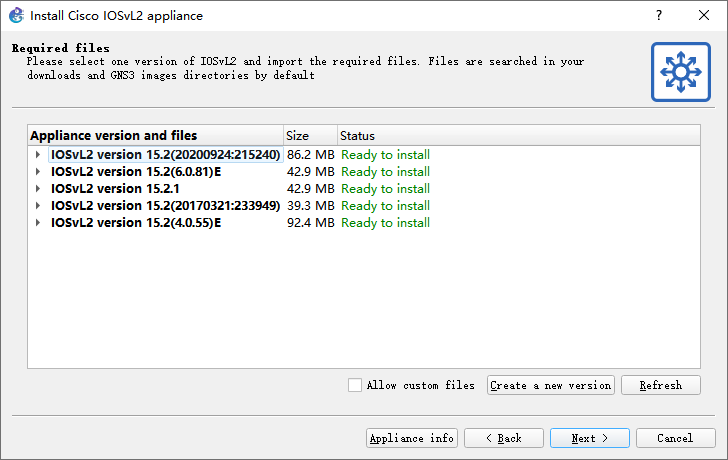Viewport: 728px width, 460px height.
Task: Expand IOSvL2 version 15.2(20200924:215240) row
Action: point(38,155)
